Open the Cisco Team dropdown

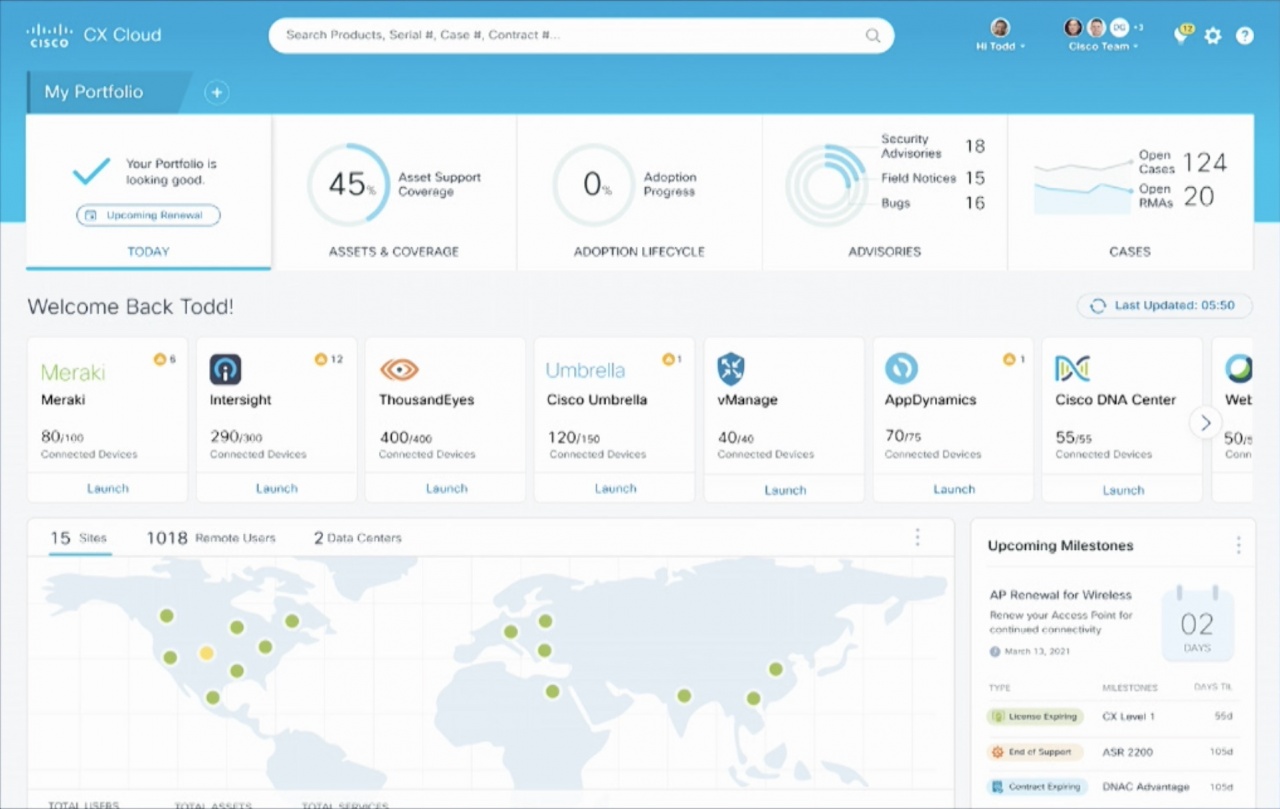click(x=1104, y=46)
